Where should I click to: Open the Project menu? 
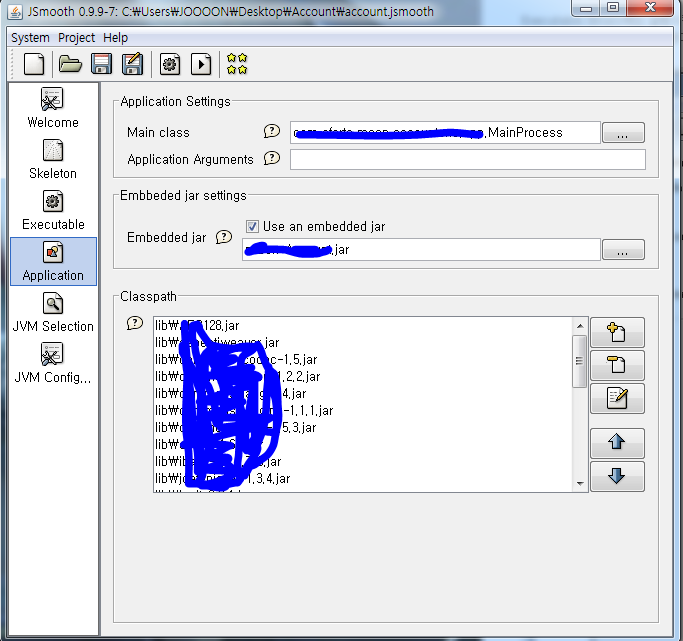(x=76, y=38)
